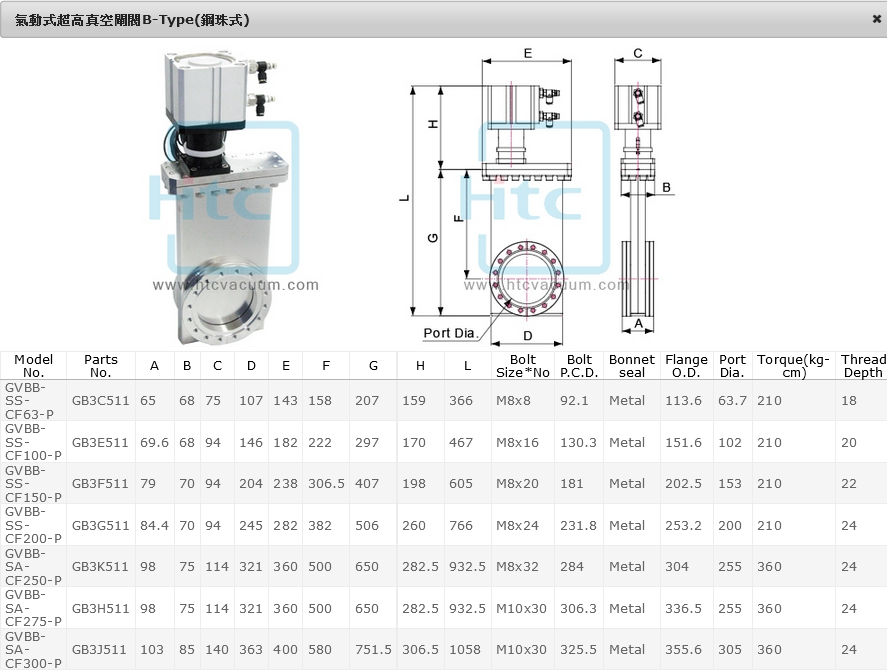The height and width of the screenshot is (671, 887).
Task: Select the GVBB-SS-CF100-P model cell
Action: 33,442
